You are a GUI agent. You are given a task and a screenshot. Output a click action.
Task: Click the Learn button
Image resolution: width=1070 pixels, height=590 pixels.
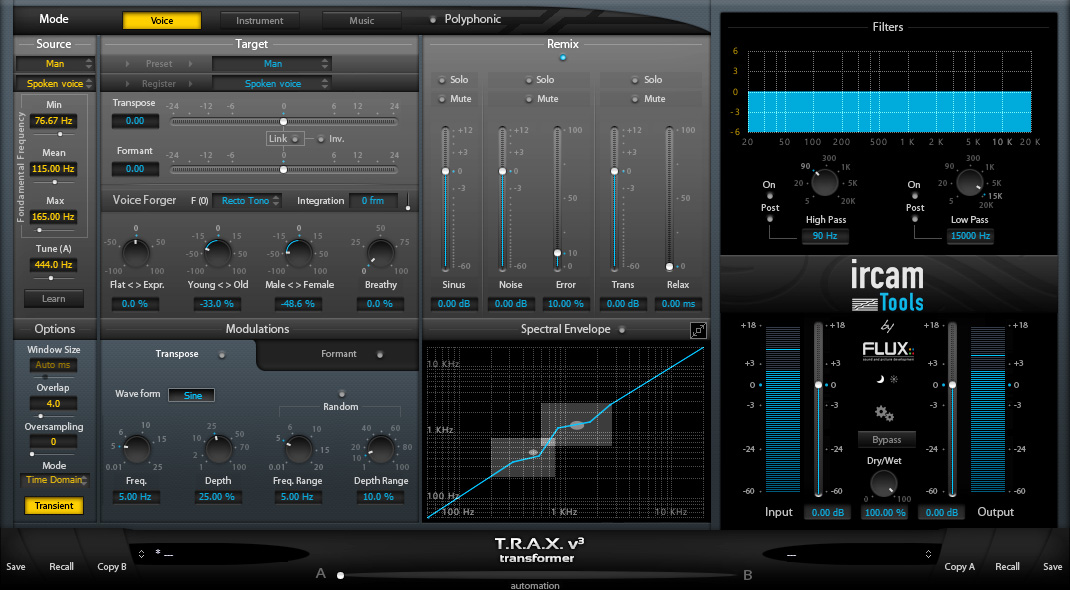(54, 298)
